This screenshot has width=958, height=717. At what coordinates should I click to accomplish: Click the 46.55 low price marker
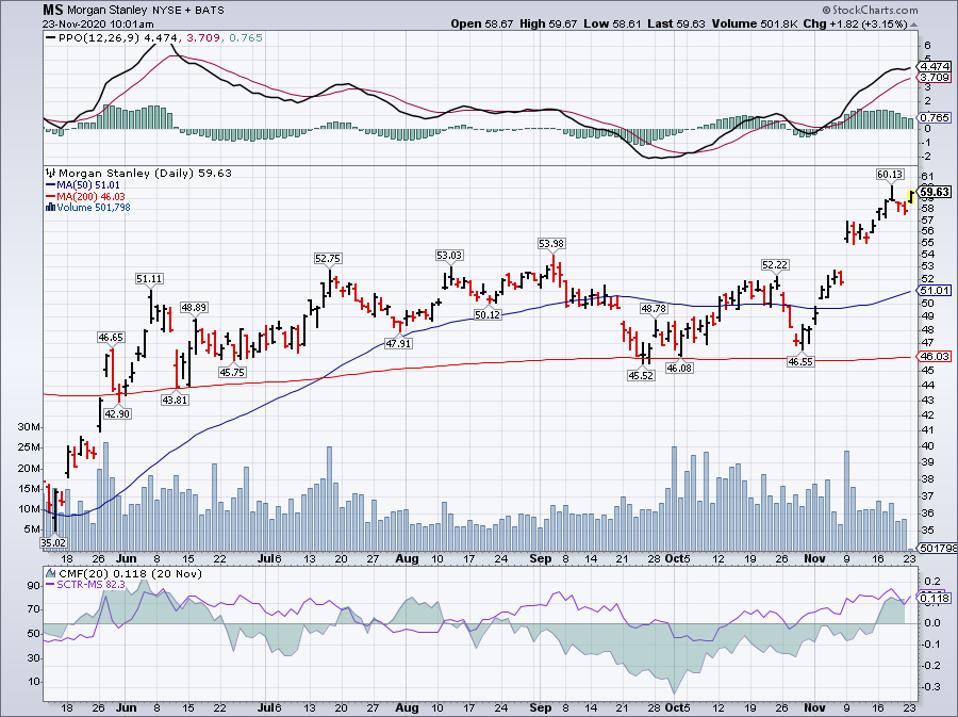800,362
